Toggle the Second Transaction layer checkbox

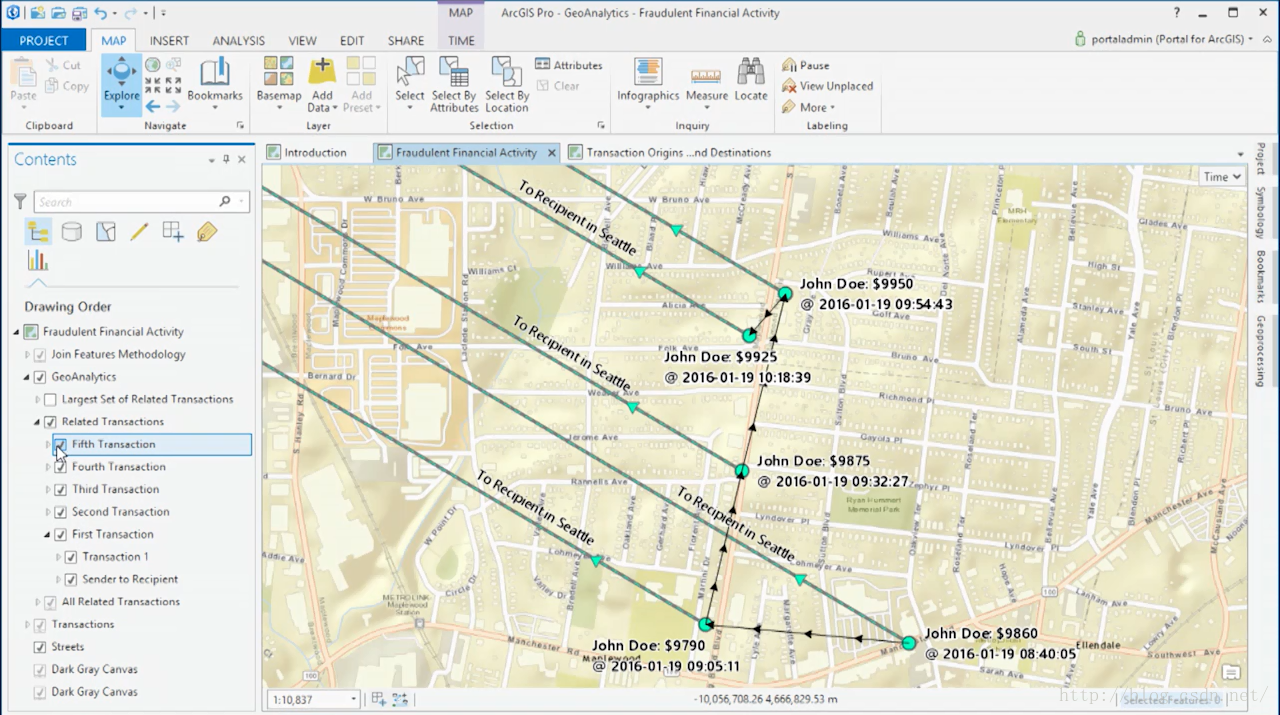(x=60, y=512)
